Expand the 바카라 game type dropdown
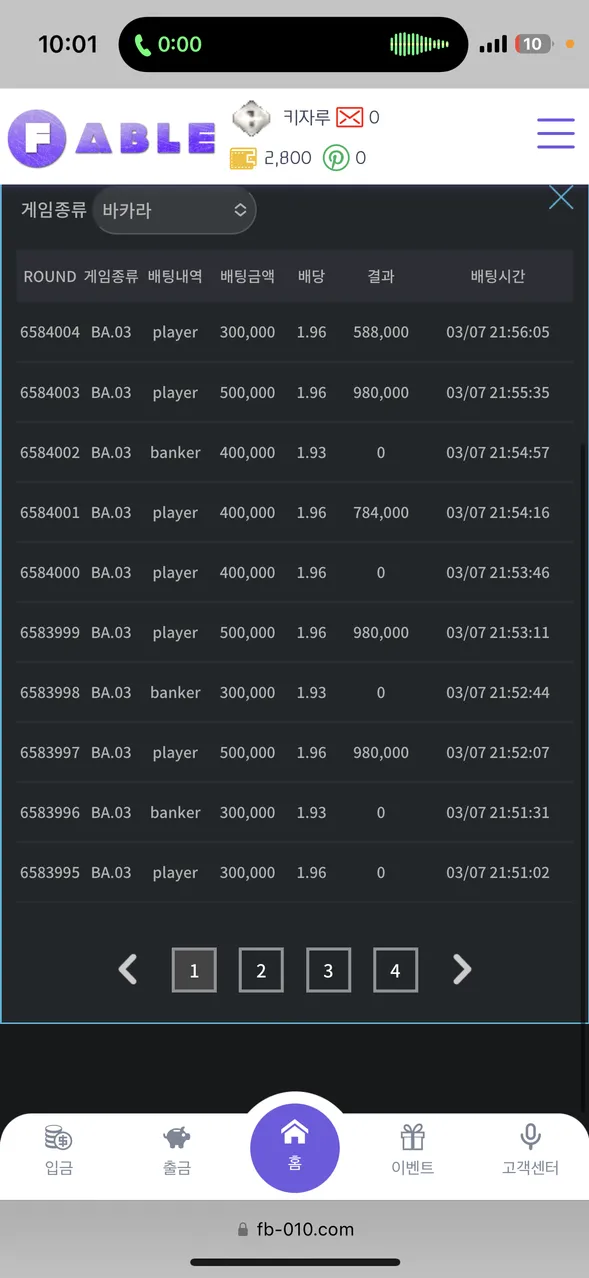Screen dimensions: 589x1278 pyautogui.click(x=175, y=210)
